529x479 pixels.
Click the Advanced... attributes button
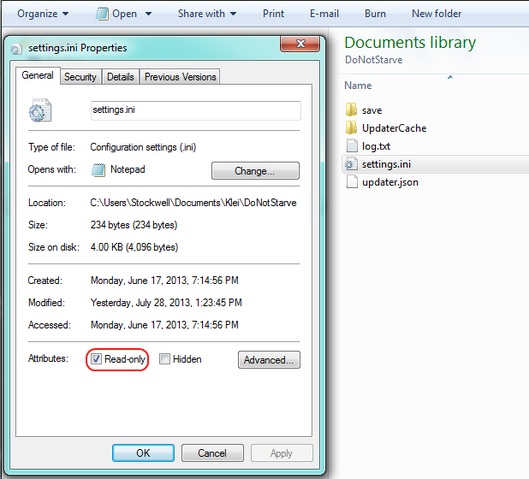[269, 360]
